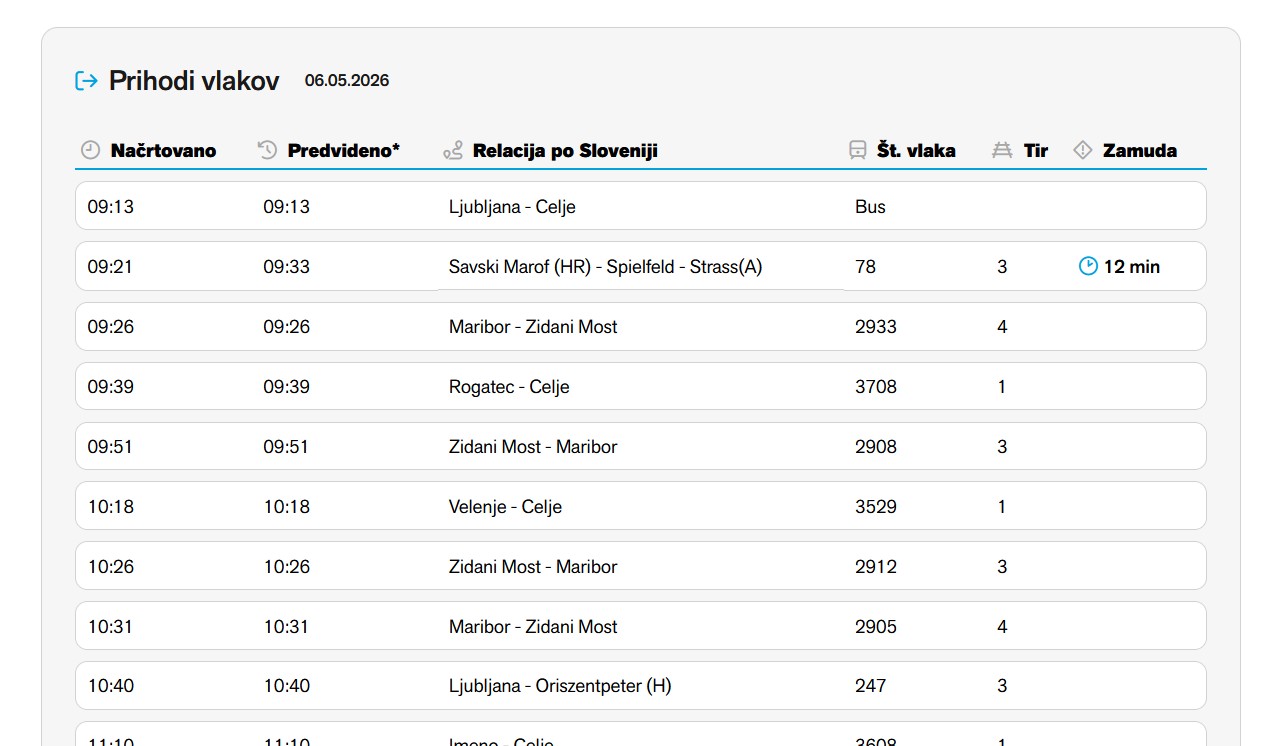Open the Rogatec - Celje arrival row

pyautogui.click(x=640, y=386)
